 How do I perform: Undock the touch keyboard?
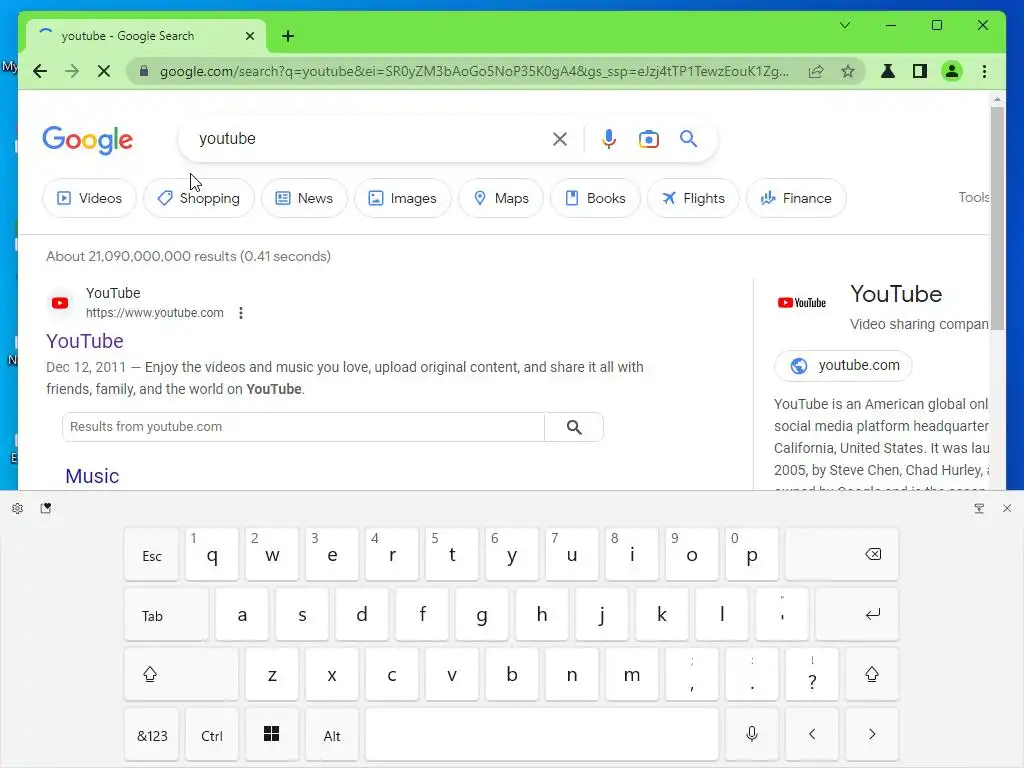coord(979,508)
